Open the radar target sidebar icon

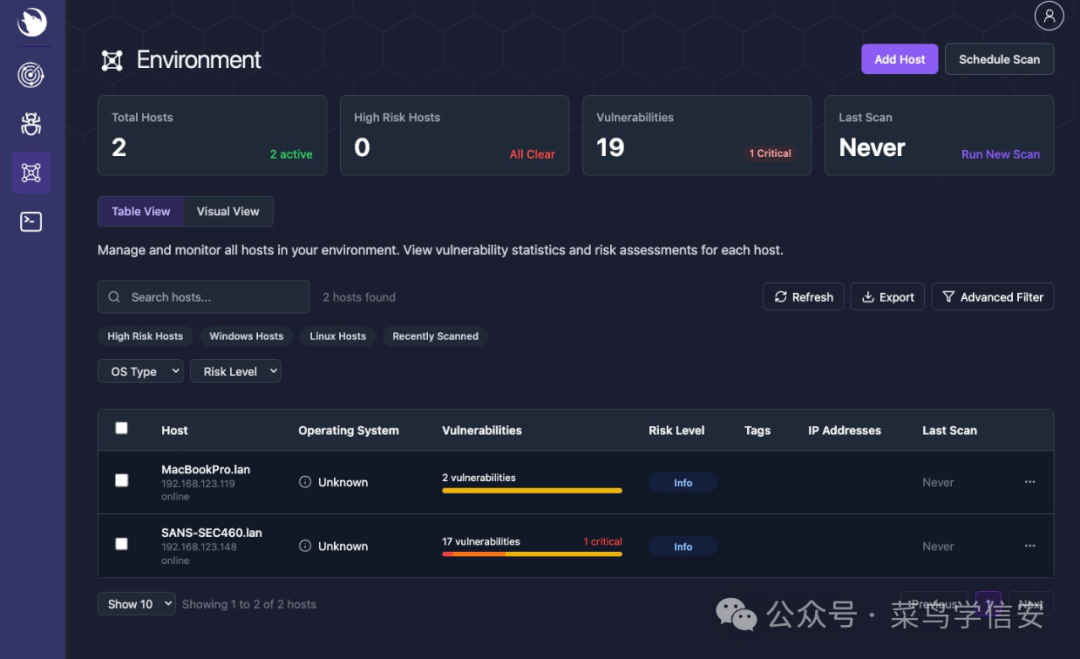(31, 75)
